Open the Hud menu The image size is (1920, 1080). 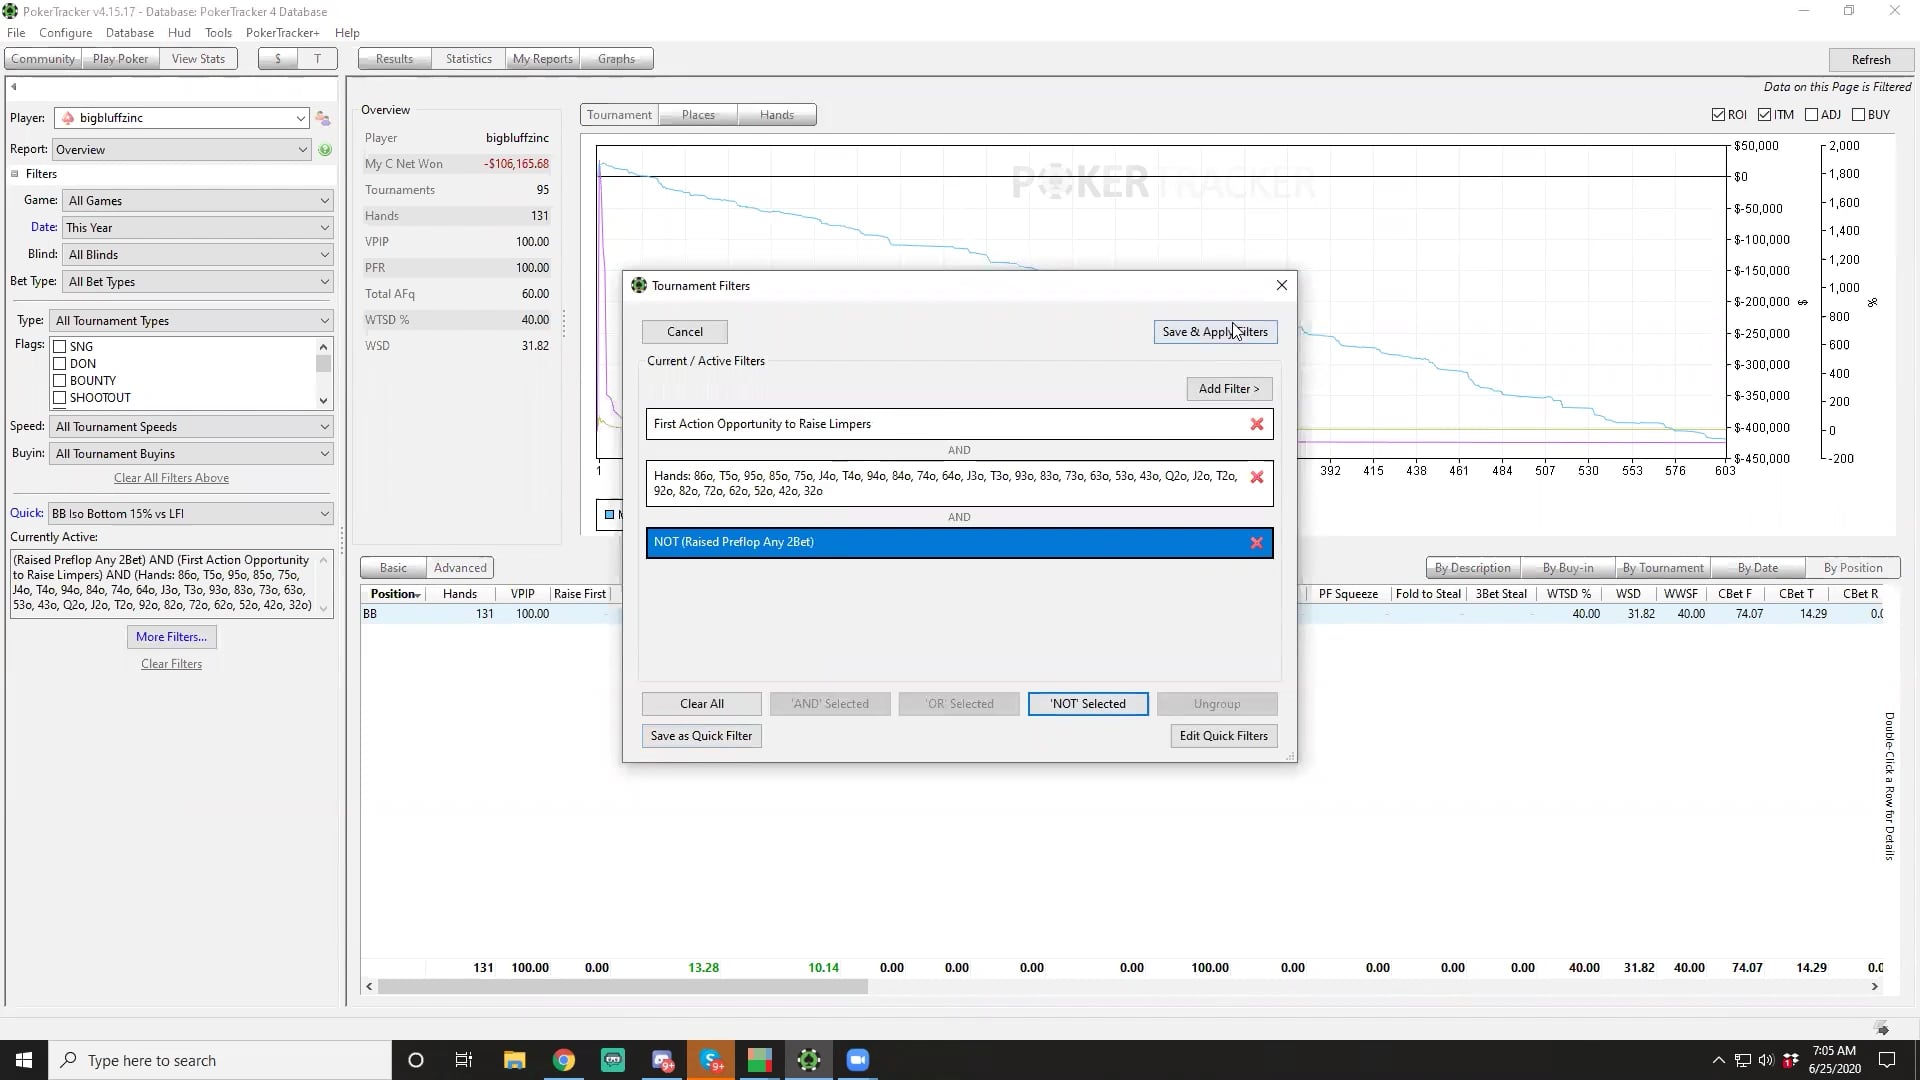pyautogui.click(x=179, y=33)
